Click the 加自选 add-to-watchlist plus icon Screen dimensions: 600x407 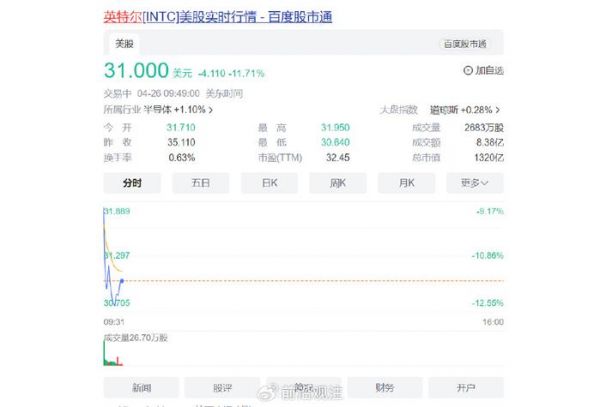click(468, 70)
